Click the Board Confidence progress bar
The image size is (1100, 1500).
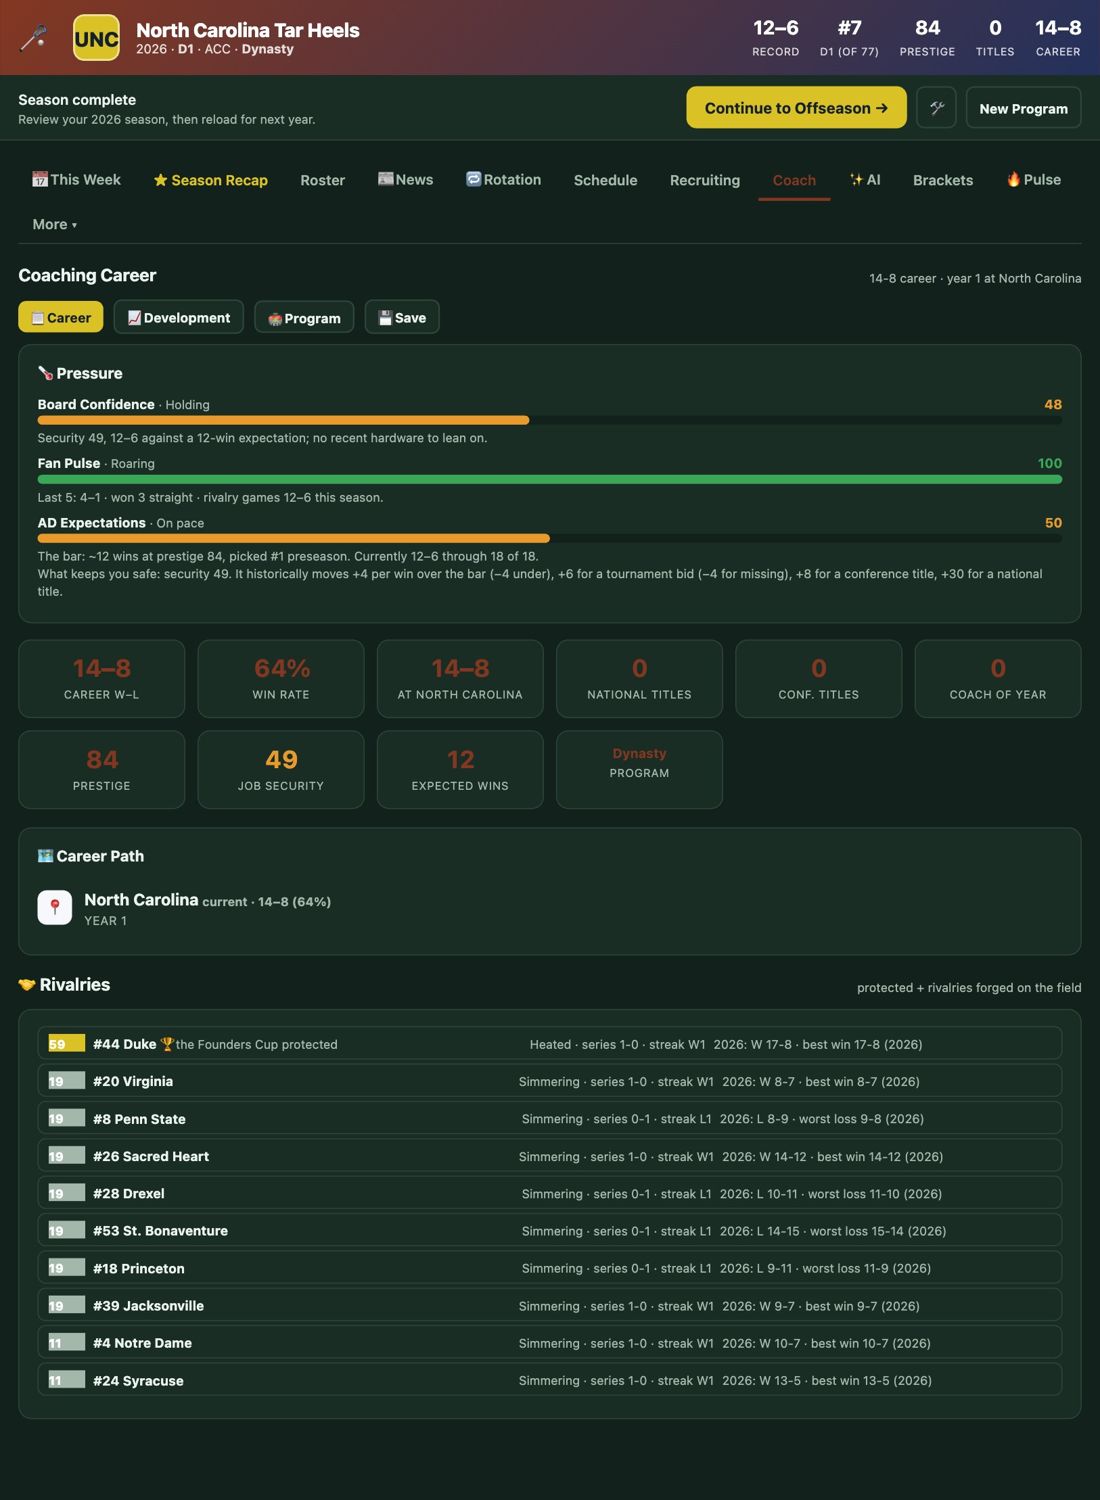click(550, 420)
